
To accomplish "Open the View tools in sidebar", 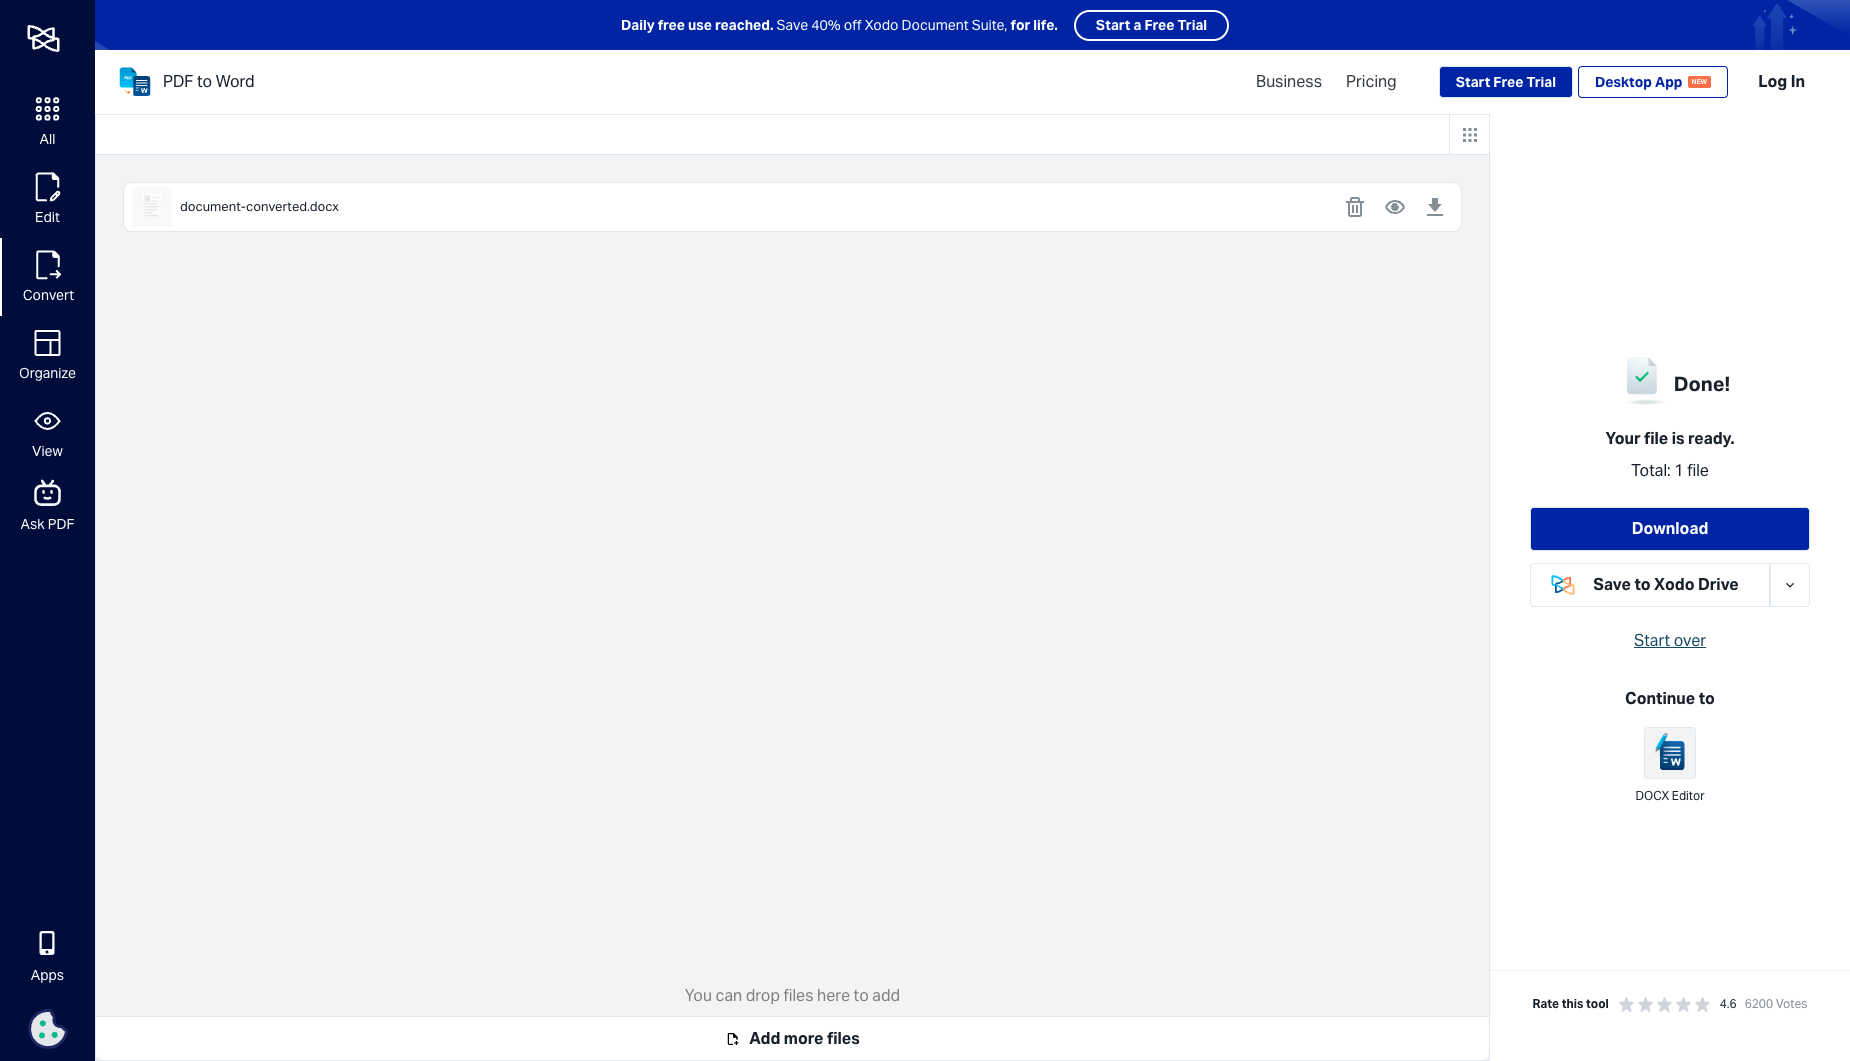I will [x=47, y=432].
